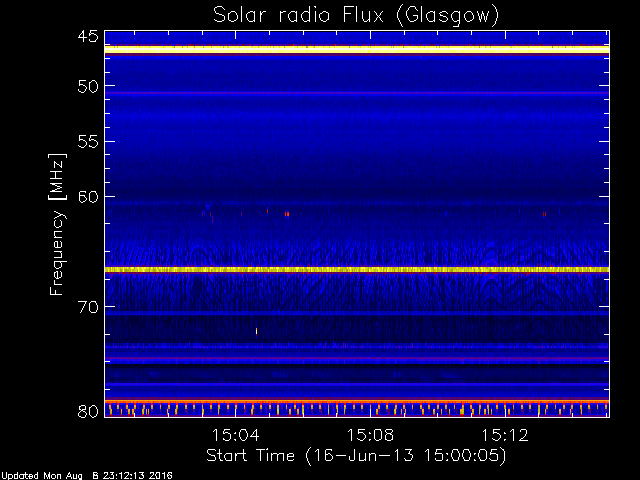
Task: Click the 15:08 time axis label
Action: (x=370, y=436)
